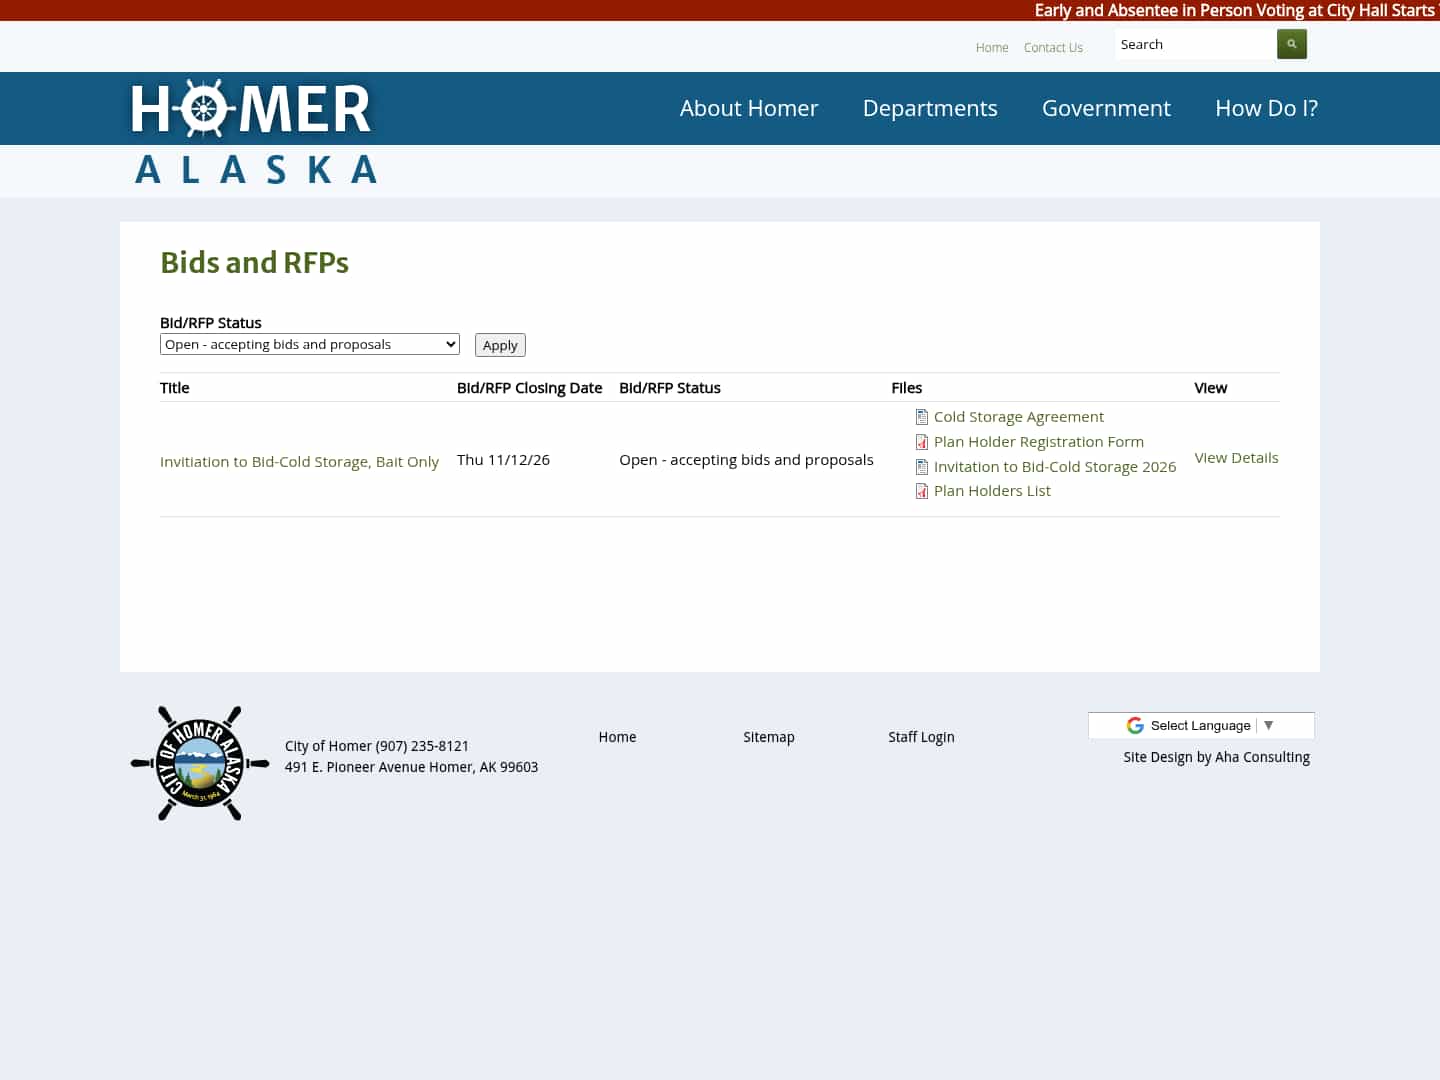This screenshot has width=1440, height=1080.
Task: Open the Bid/RFP Status dropdown
Action: coord(310,344)
